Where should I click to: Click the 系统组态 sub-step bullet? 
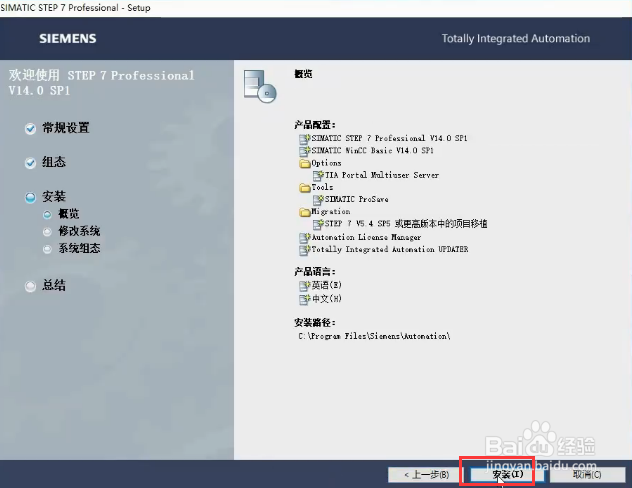(47, 249)
